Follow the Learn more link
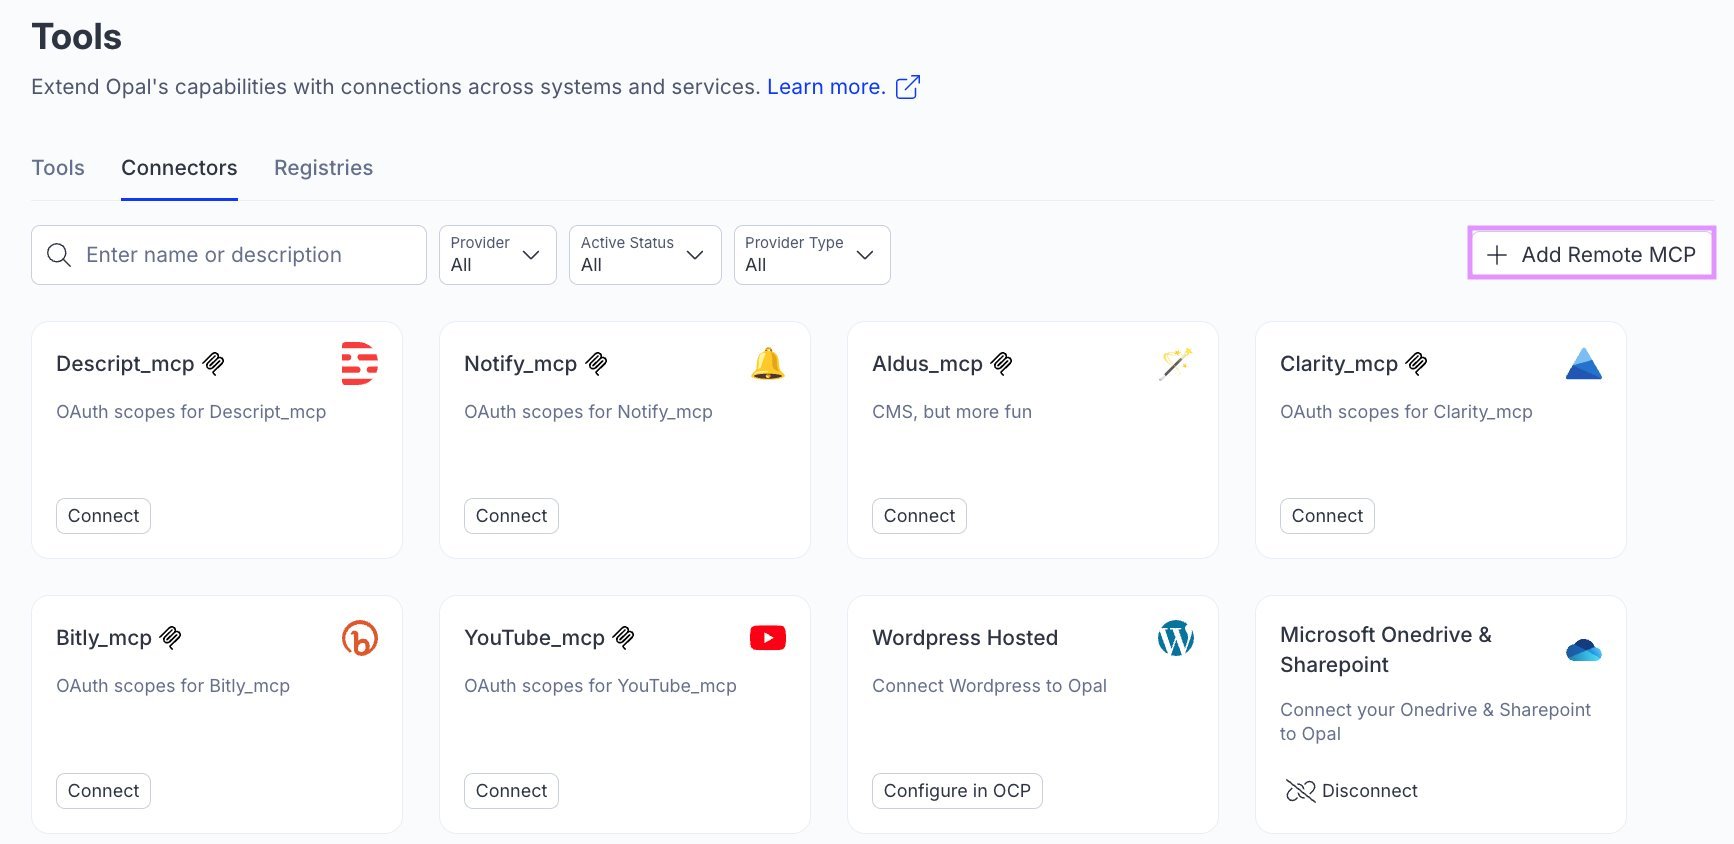Screen dimensions: 1734x844 click(x=825, y=87)
